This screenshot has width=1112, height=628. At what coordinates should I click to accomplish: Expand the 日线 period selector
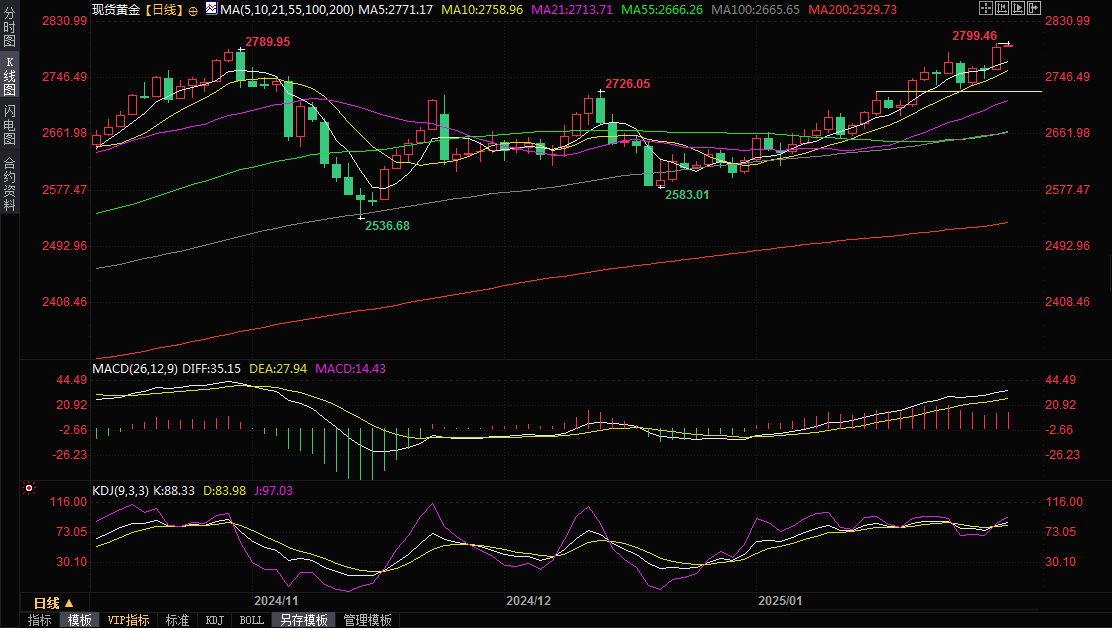click(54, 603)
